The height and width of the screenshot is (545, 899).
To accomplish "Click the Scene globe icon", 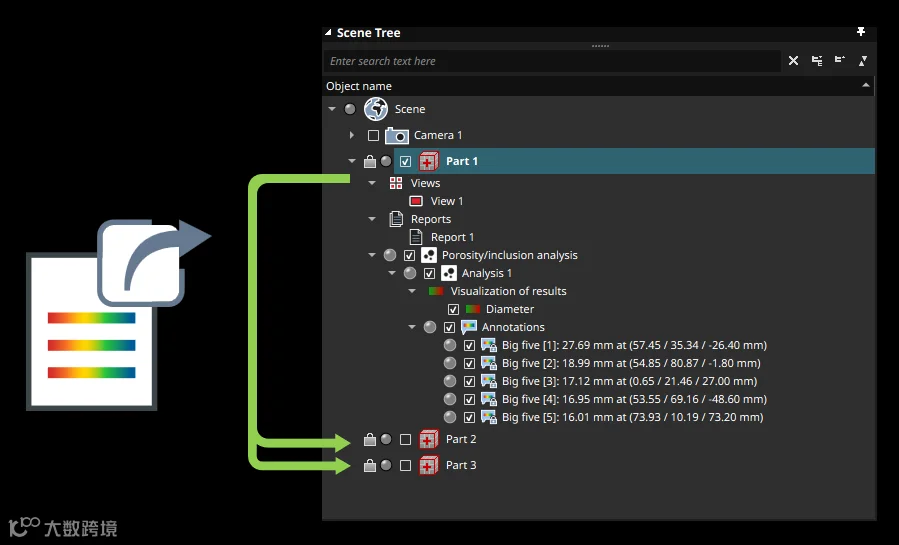I will pyautogui.click(x=376, y=109).
